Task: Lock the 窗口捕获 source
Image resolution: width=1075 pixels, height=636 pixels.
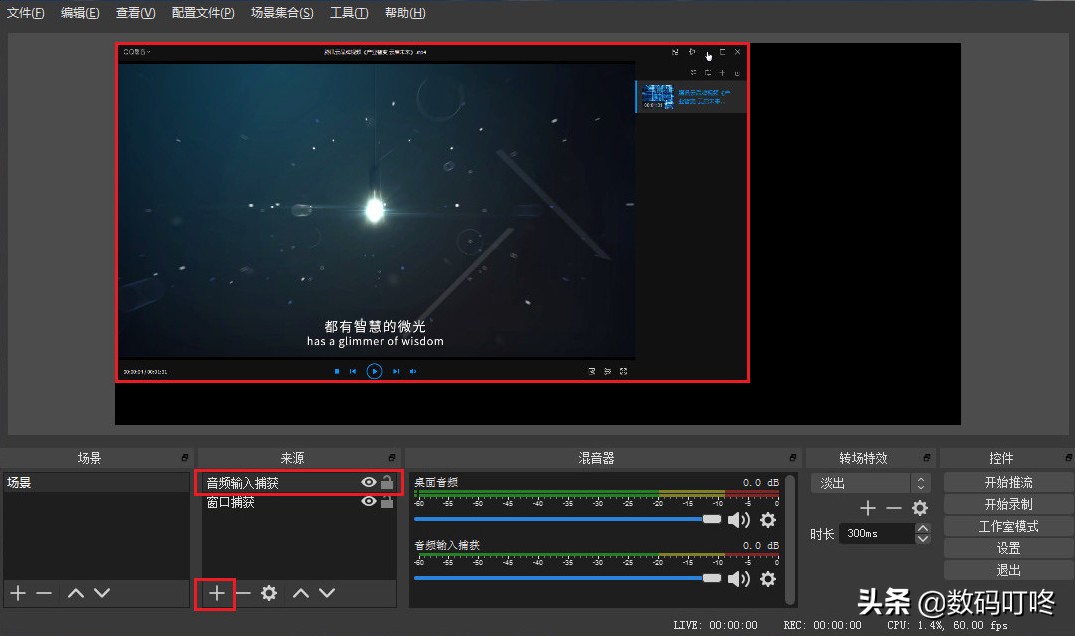Action: tap(386, 503)
